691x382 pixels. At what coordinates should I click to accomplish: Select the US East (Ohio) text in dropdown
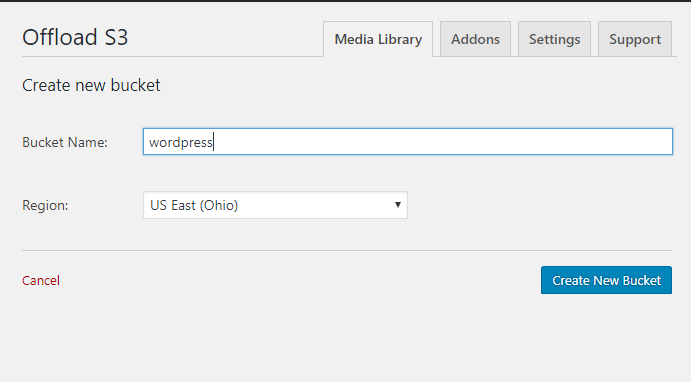(194, 205)
